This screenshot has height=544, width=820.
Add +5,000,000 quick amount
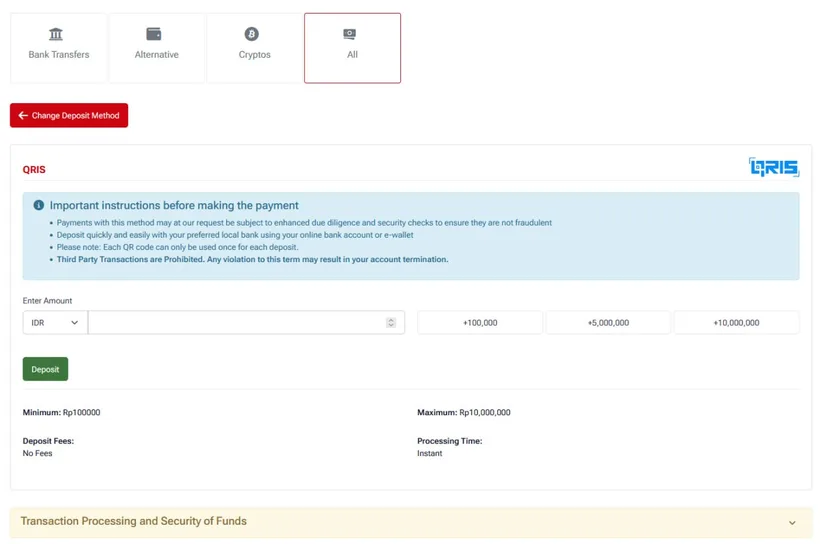click(608, 323)
